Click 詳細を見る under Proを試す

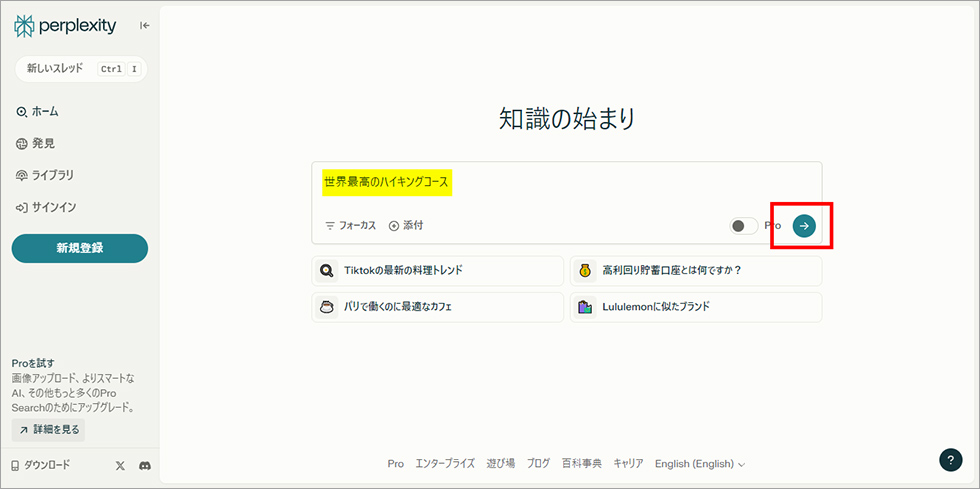point(48,430)
